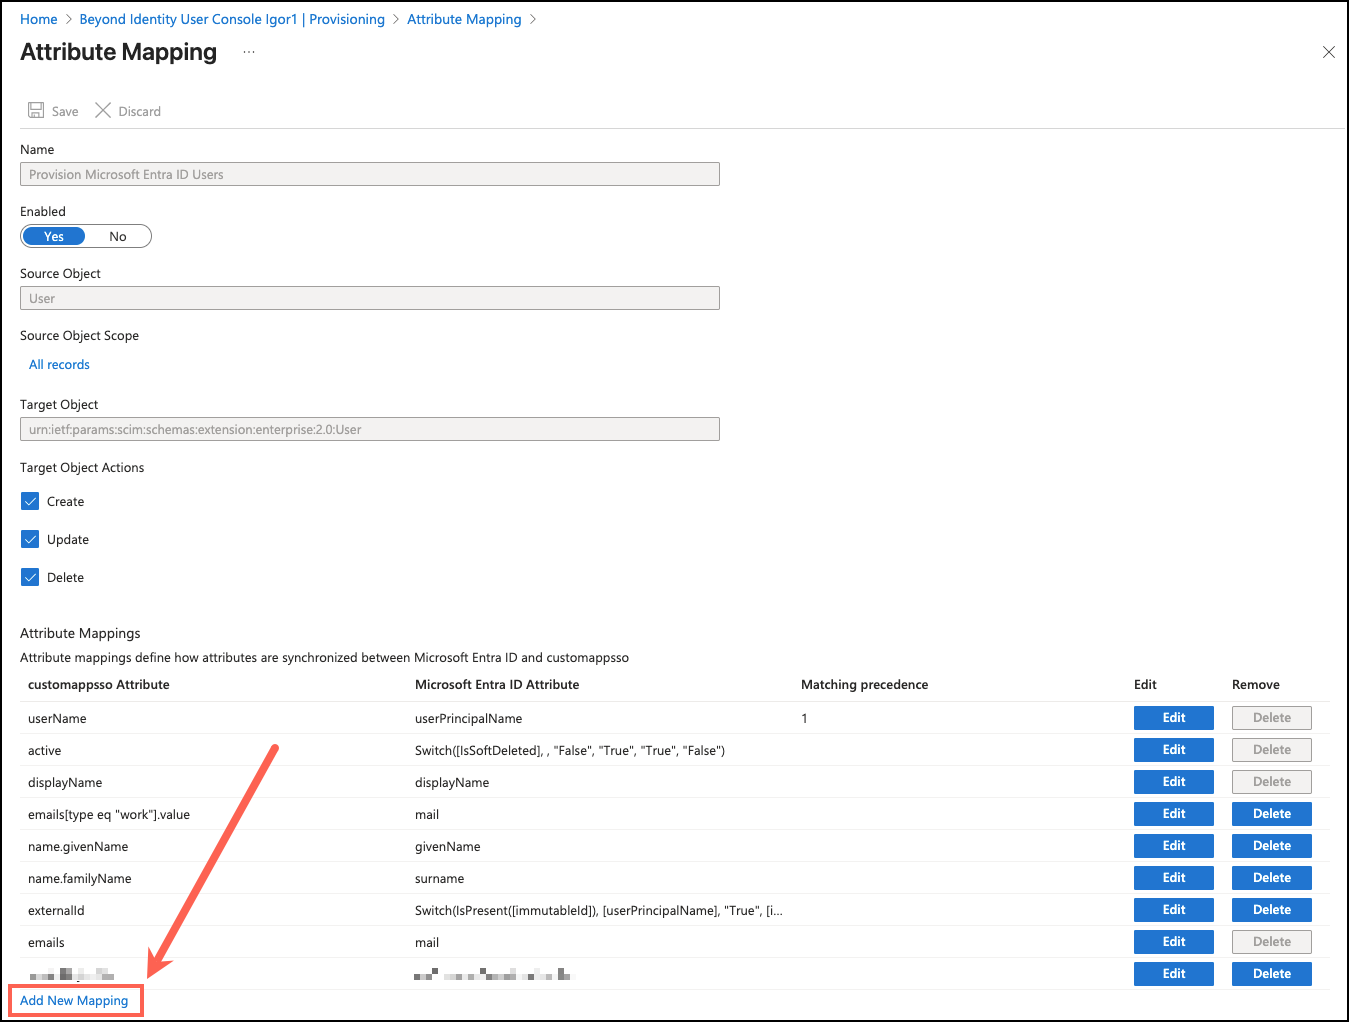This screenshot has height=1022, width=1349.
Task: Delete the name.givenName mapping
Action: click(x=1271, y=845)
